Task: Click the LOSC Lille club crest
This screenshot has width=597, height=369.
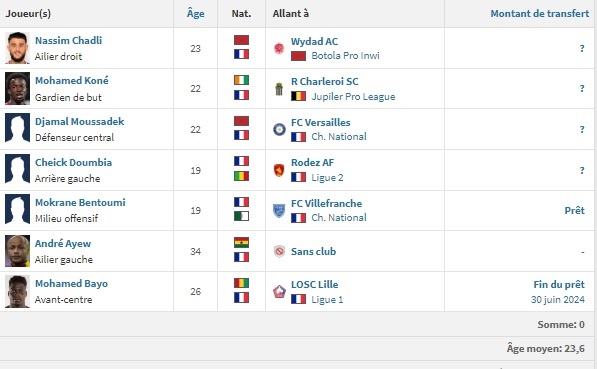Action: click(279, 292)
